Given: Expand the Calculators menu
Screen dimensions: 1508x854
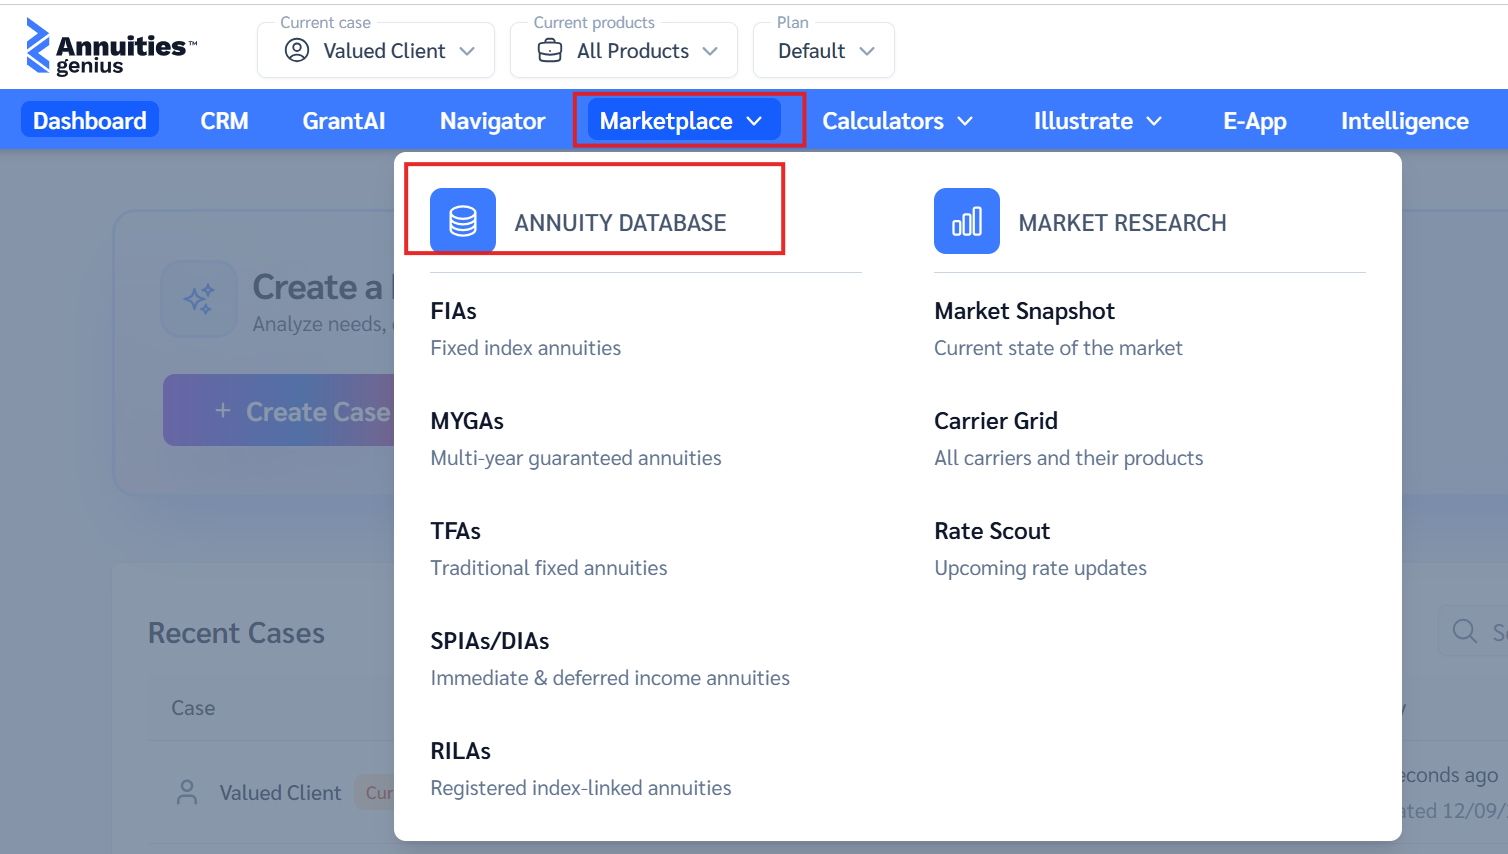Looking at the screenshot, I should [x=897, y=121].
